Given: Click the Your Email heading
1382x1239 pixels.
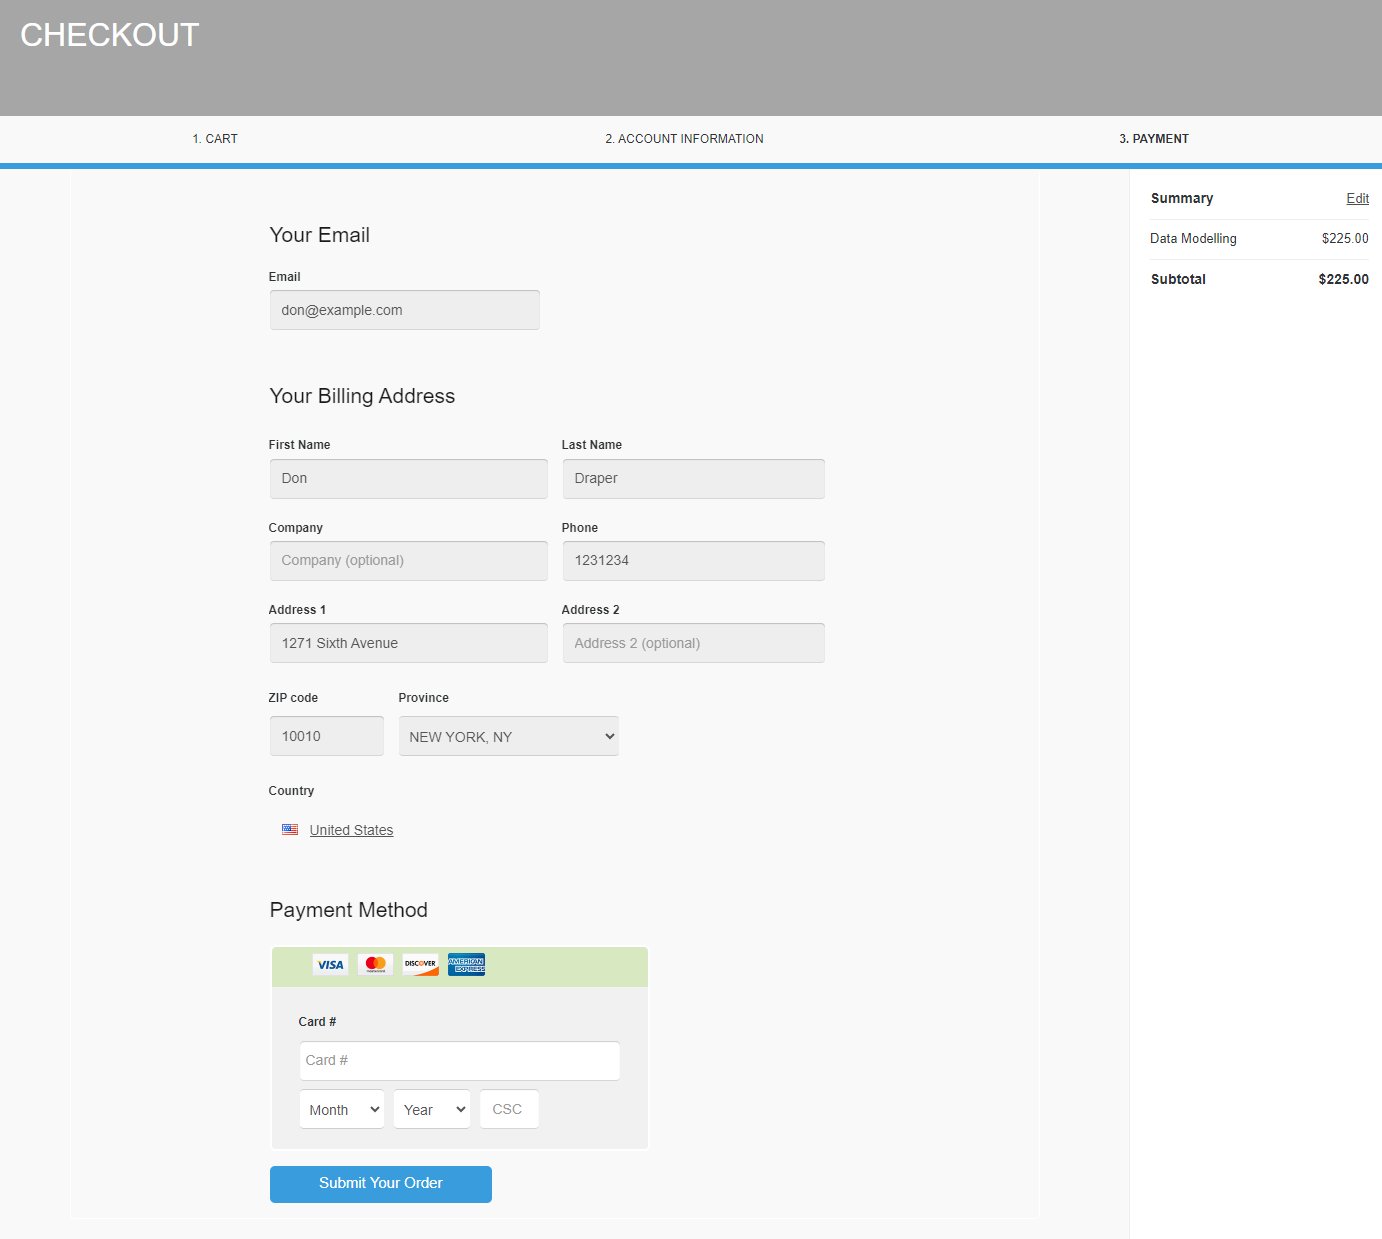Looking at the screenshot, I should coord(320,235).
